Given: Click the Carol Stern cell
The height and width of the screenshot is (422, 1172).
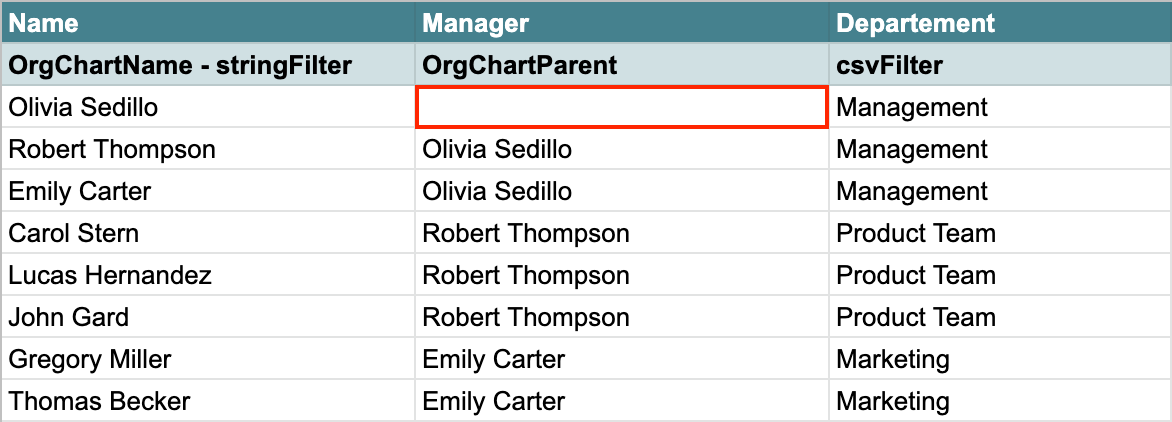Looking at the screenshot, I should click(208, 233).
